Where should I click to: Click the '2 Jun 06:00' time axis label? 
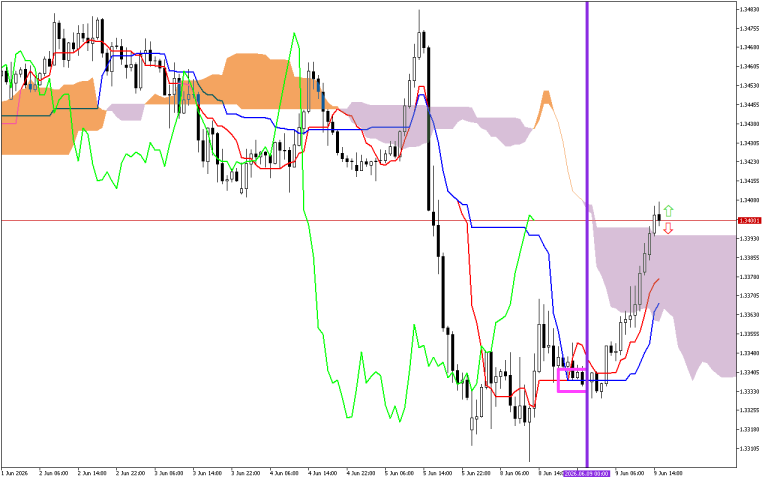(x=53, y=474)
